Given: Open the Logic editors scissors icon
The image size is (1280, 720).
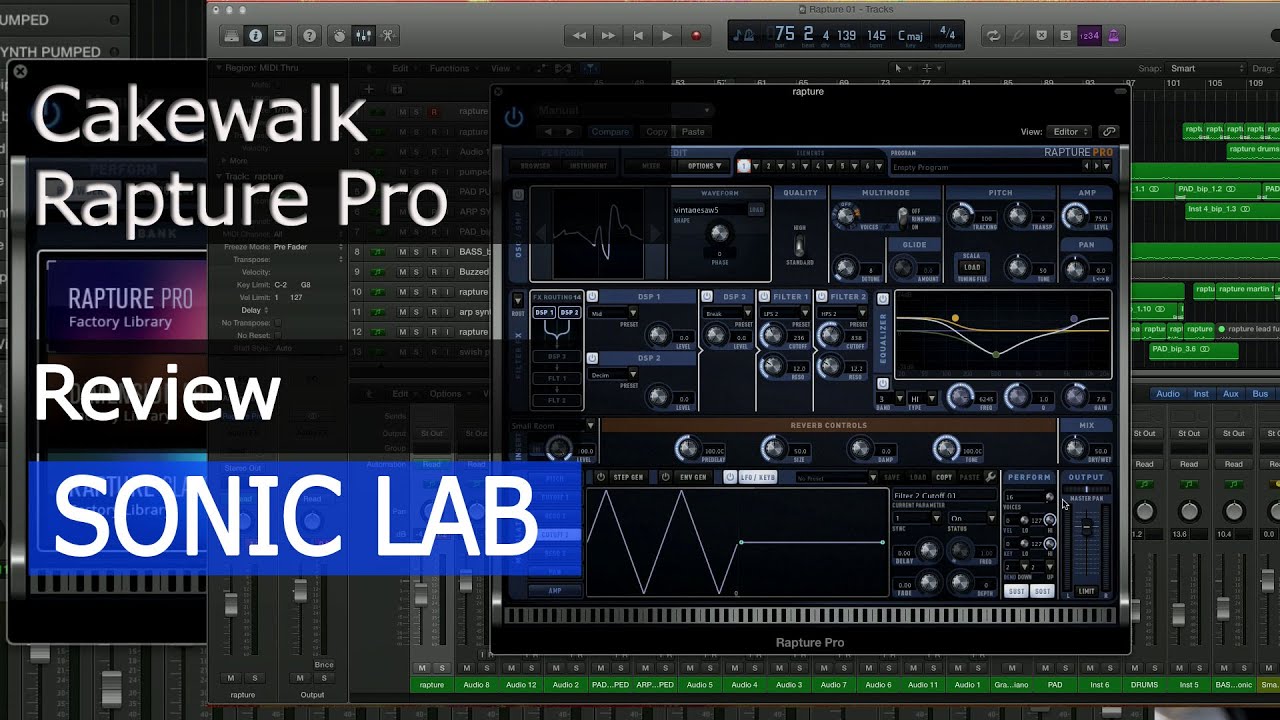Looking at the screenshot, I should pyautogui.click(x=388, y=36).
